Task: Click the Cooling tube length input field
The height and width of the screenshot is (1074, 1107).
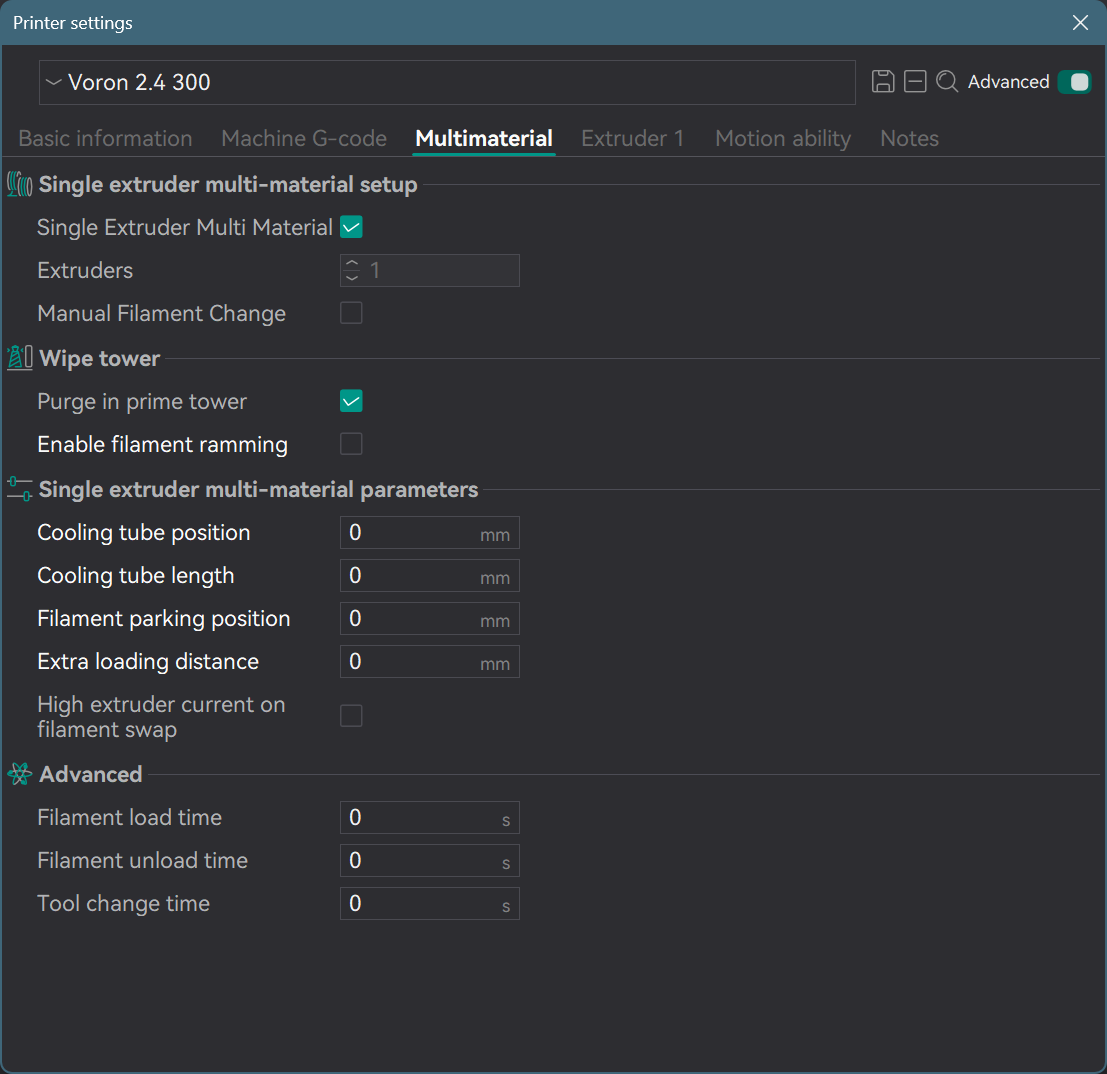Action: pyautogui.click(x=429, y=575)
